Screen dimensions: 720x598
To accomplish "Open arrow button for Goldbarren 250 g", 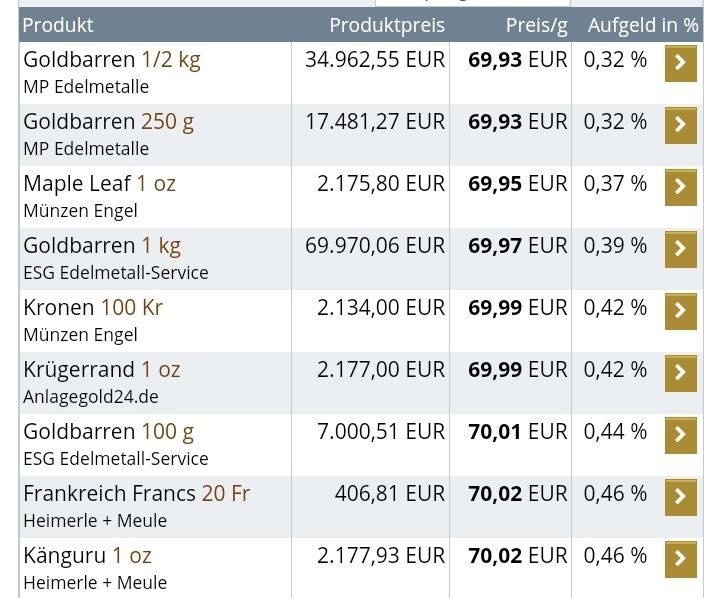I will (x=680, y=125).
